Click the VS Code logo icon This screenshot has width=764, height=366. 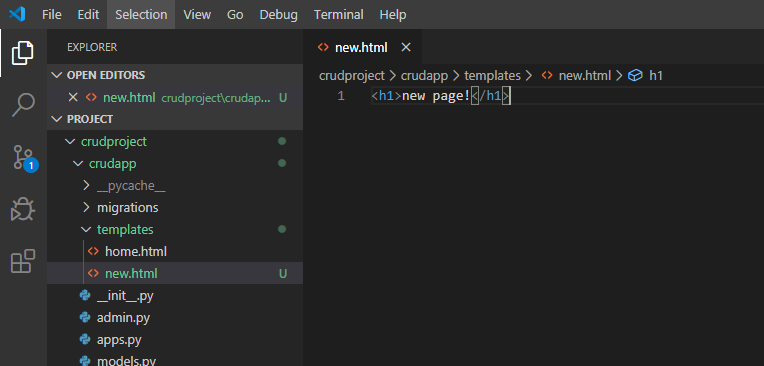pyautogui.click(x=17, y=15)
